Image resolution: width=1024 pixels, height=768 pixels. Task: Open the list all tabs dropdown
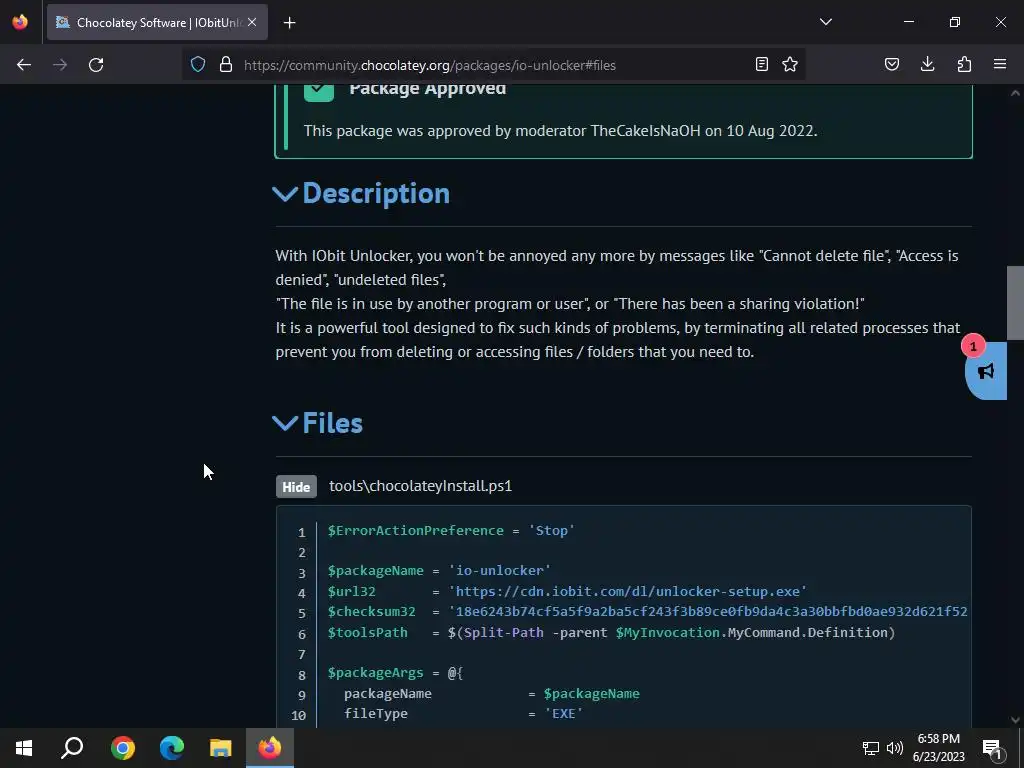pos(825,22)
